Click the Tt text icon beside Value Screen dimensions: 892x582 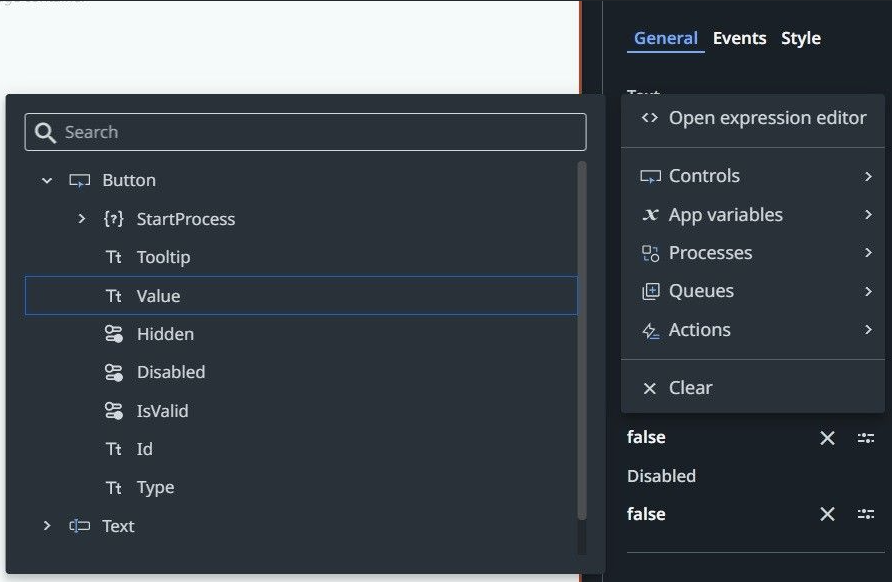tap(113, 295)
